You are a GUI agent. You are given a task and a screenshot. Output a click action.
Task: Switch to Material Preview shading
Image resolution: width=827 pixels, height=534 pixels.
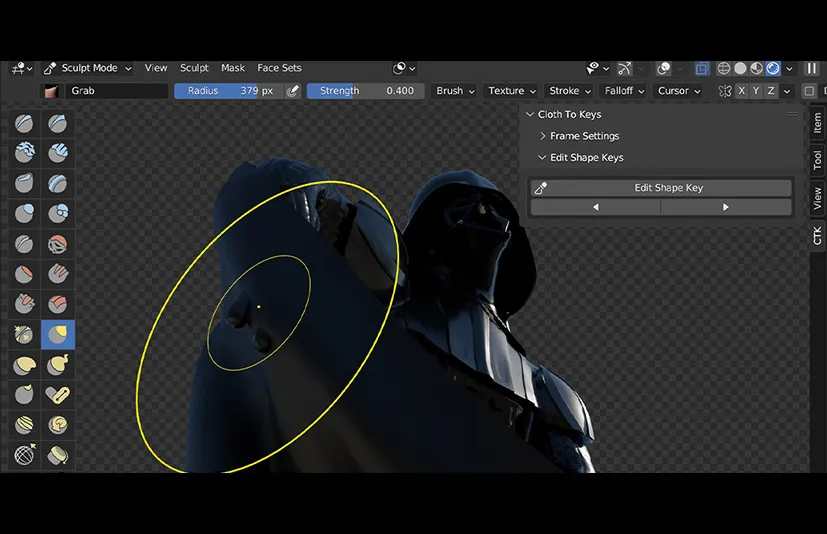pyautogui.click(x=756, y=68)
